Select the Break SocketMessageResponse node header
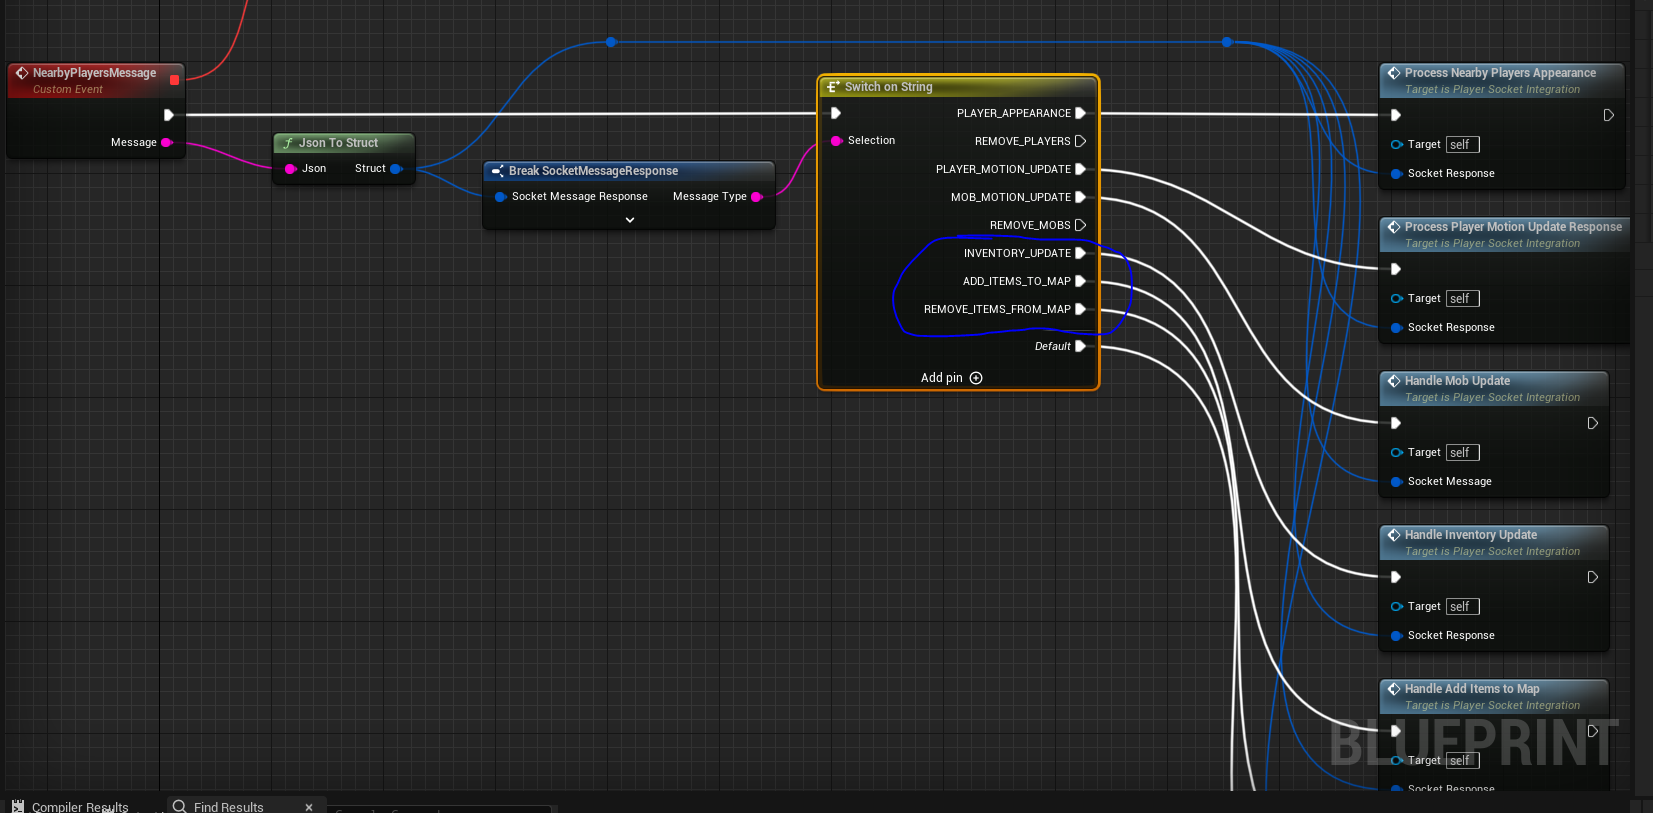Viewport: 1653px width, 813px height. pyautogui.click(x=629, y=171)
